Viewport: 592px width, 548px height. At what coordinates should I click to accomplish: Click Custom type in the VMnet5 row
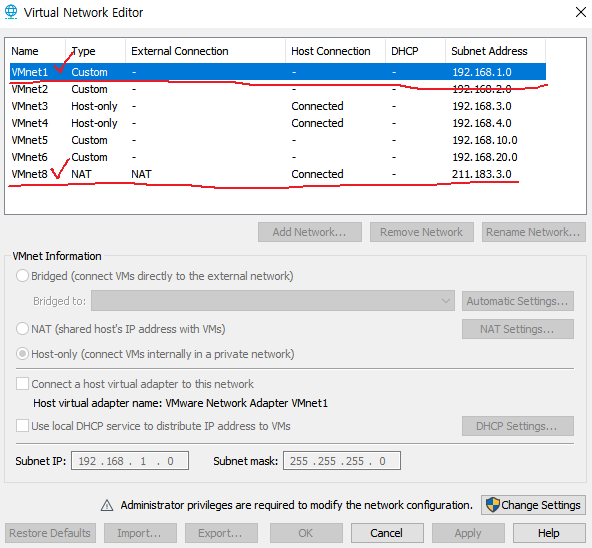(x=89, y=140)
